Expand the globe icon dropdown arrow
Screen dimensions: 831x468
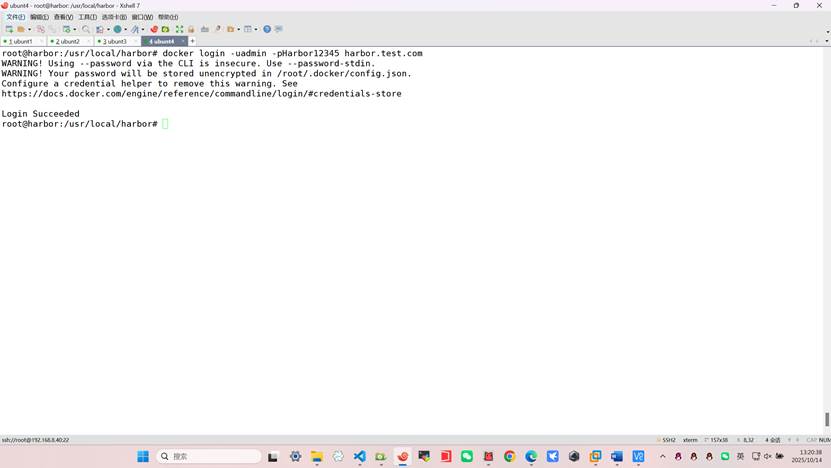(x=126, y=29)
